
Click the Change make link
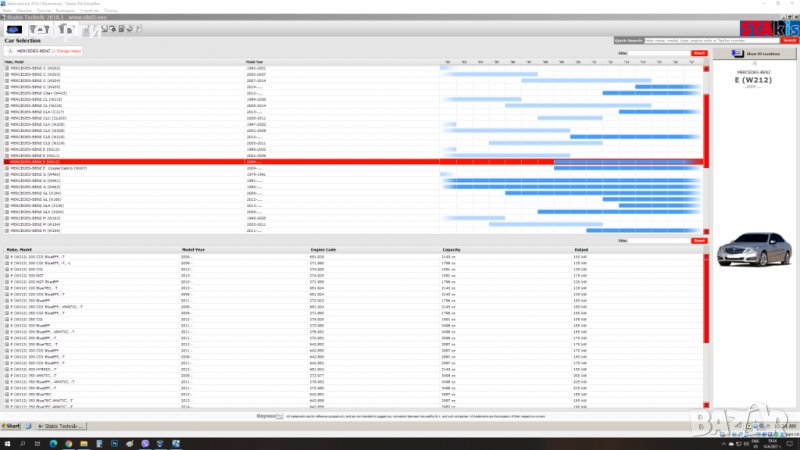(64, 50)
